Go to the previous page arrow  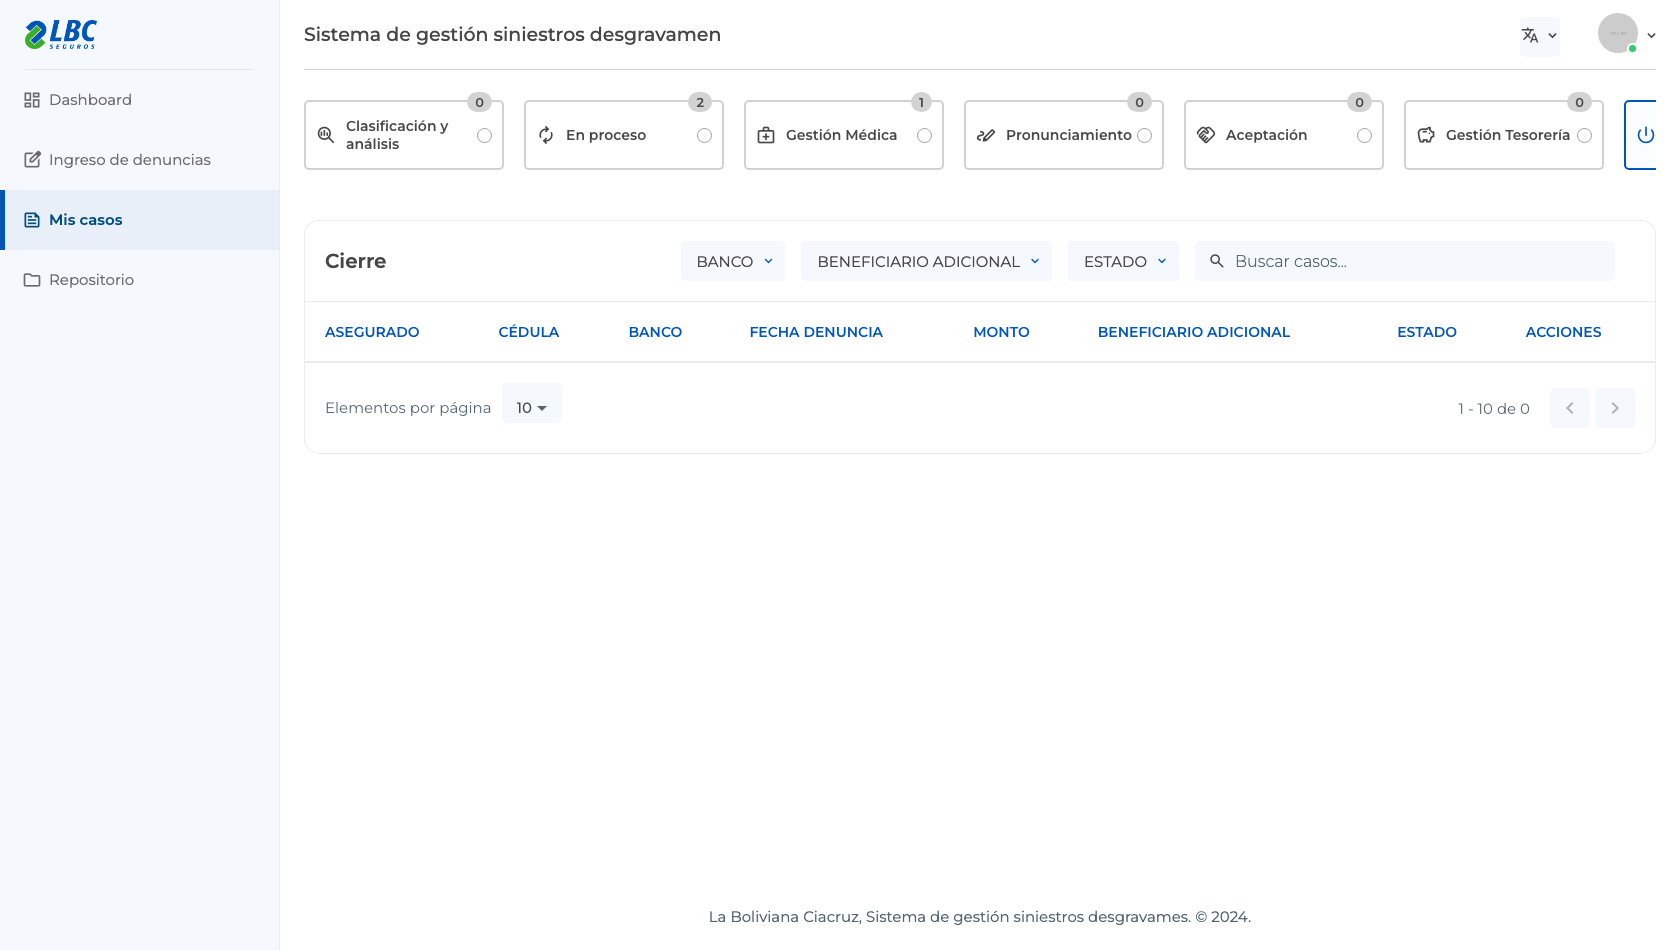(1570, 408)
